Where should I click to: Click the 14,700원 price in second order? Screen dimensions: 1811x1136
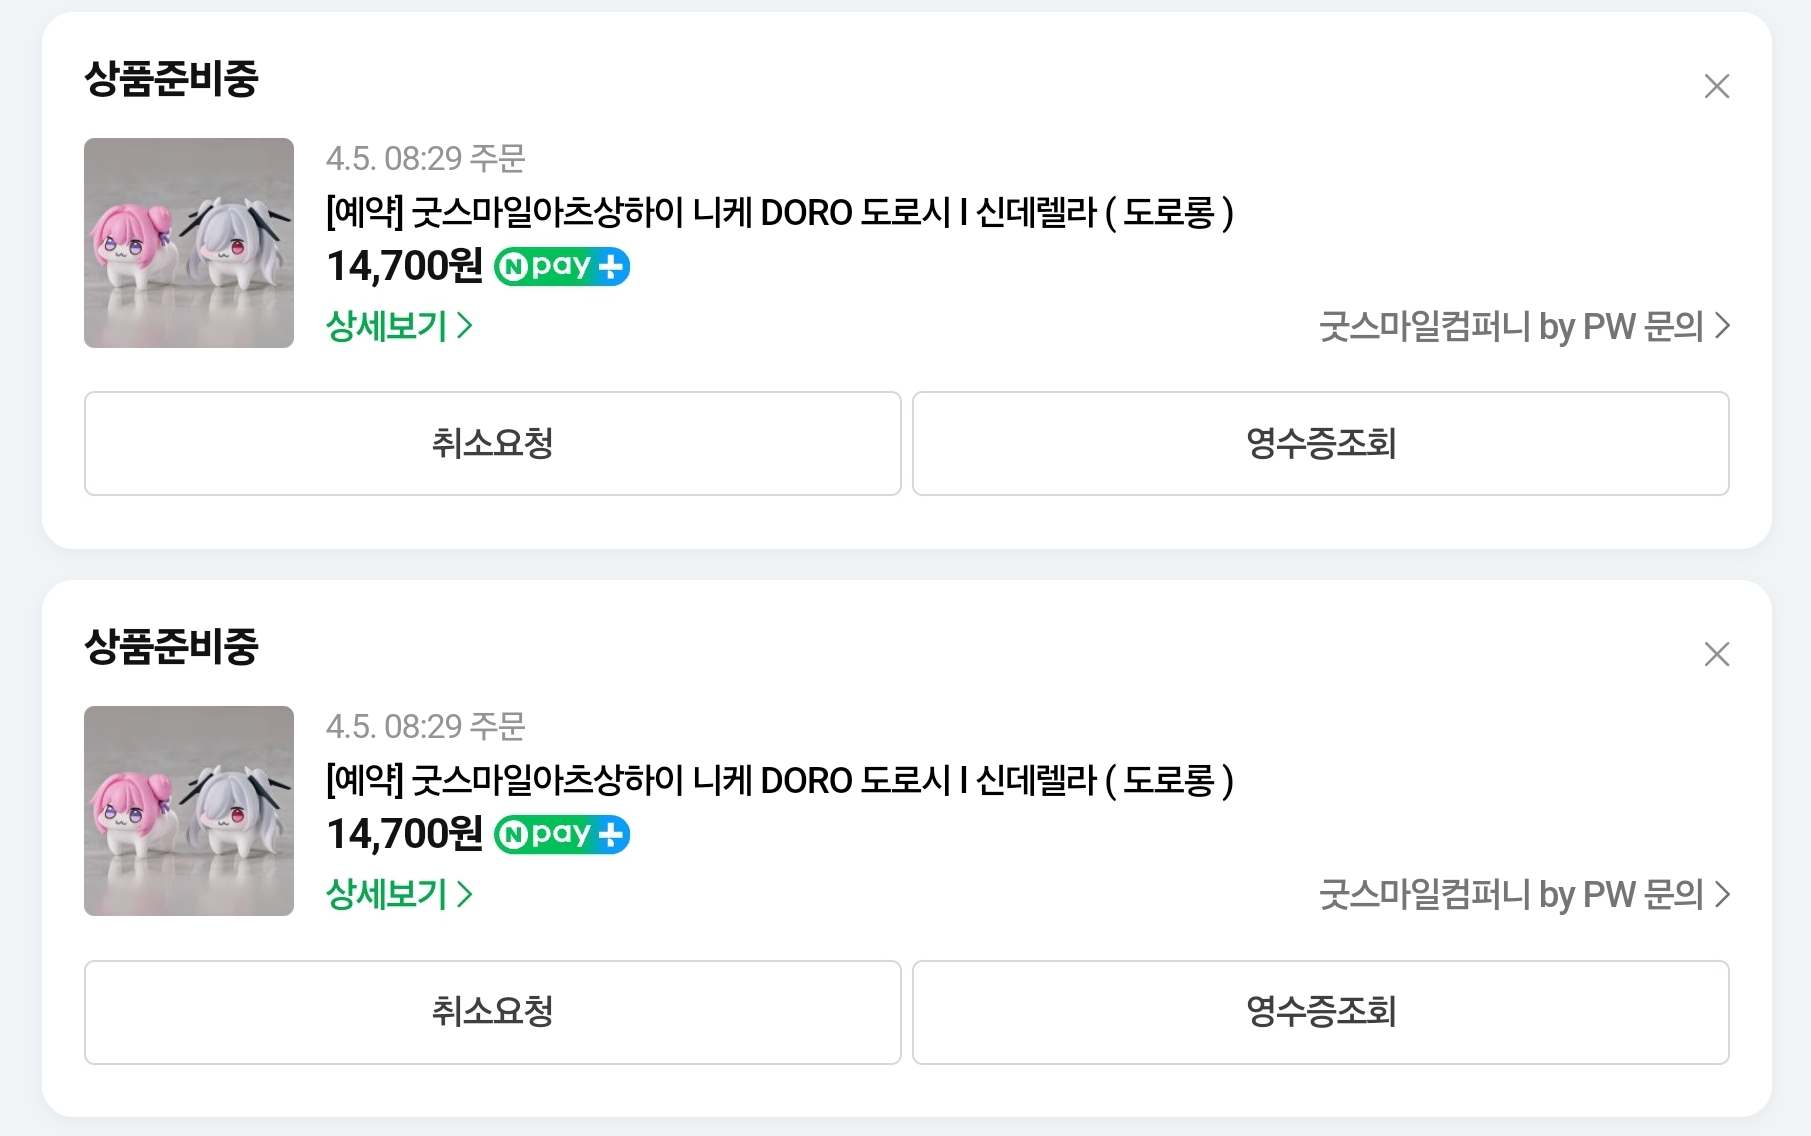pos(405,834)
